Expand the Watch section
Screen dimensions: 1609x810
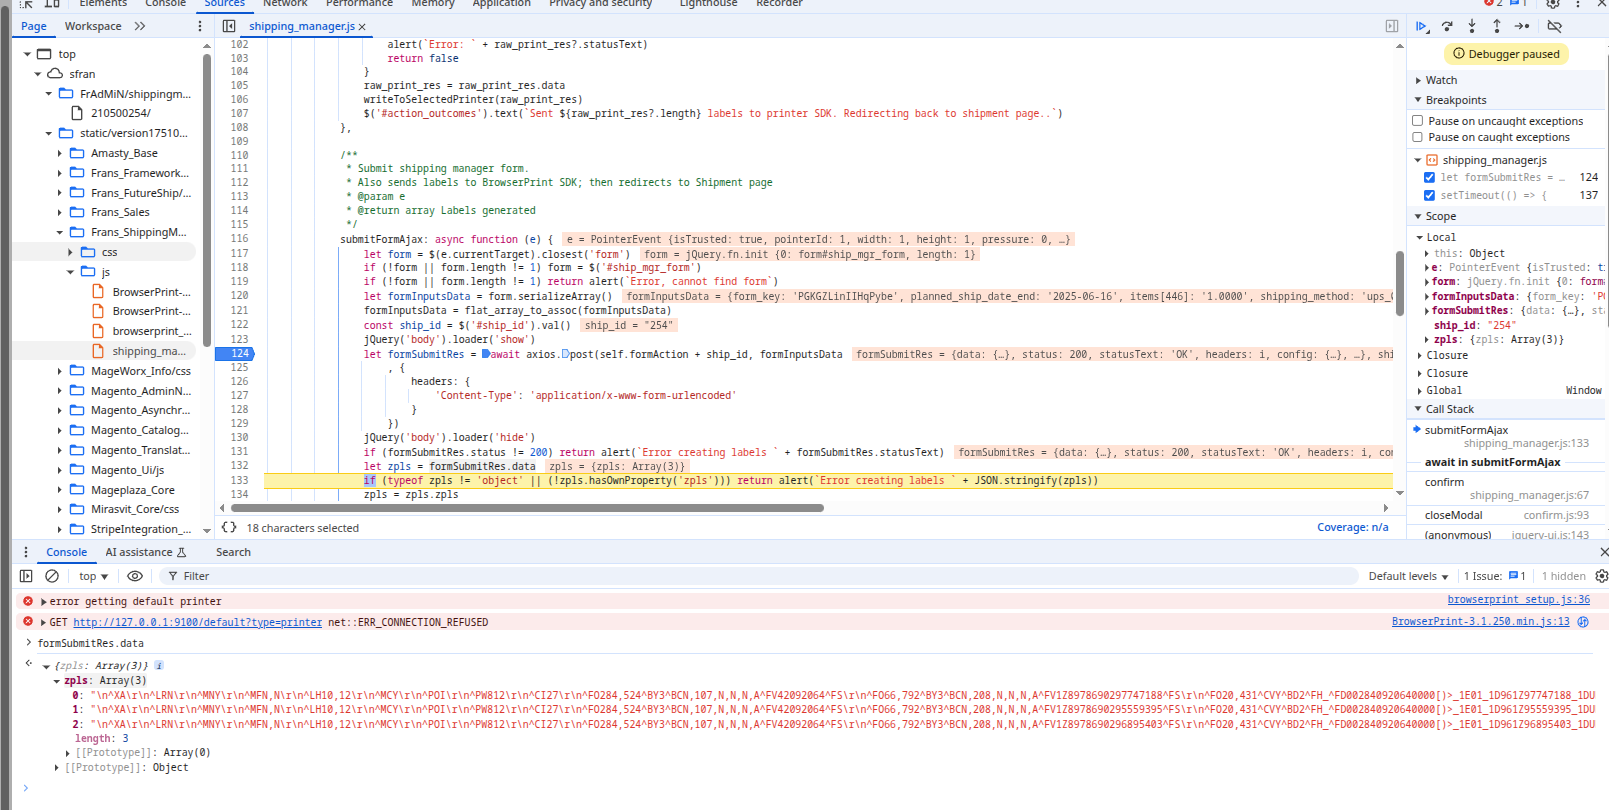(x=1440, y=80)
